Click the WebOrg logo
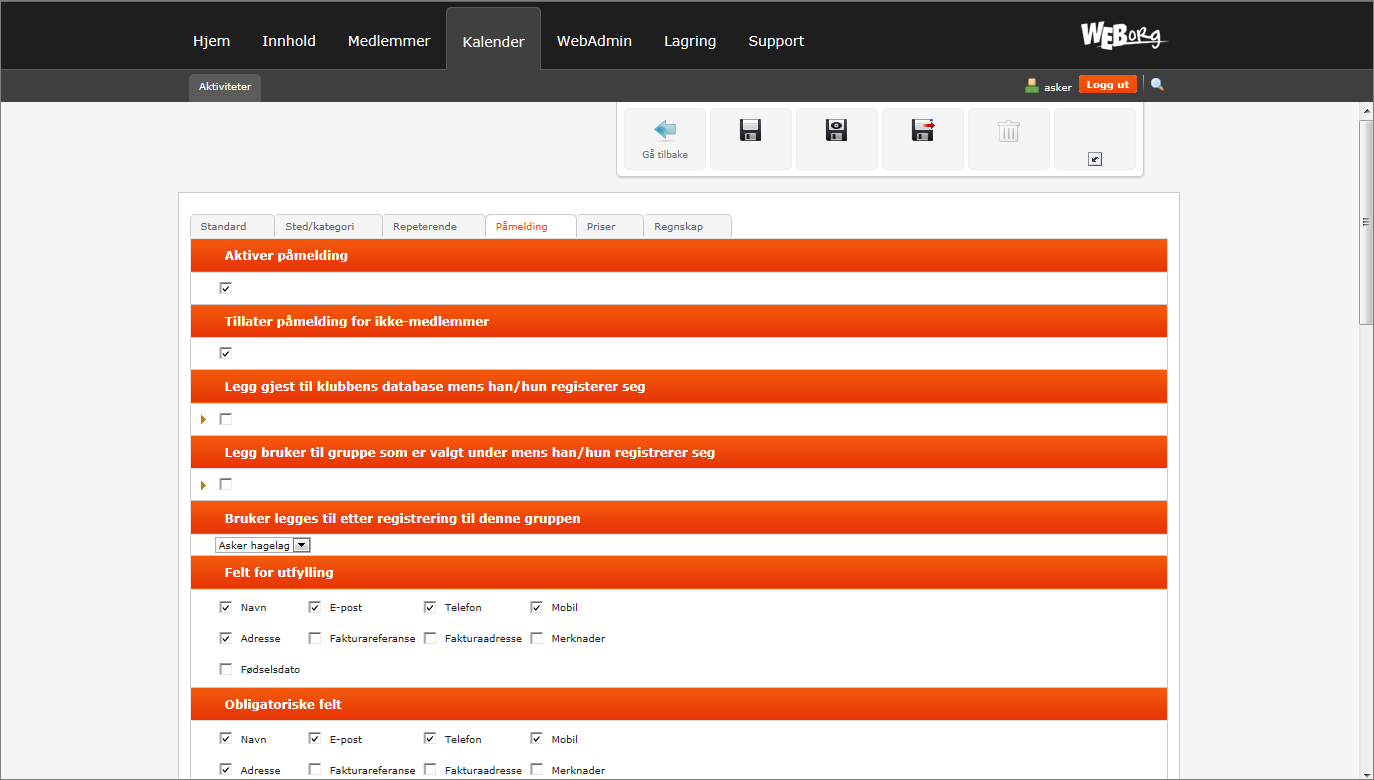1374x780 pixels. (1124, 36)
